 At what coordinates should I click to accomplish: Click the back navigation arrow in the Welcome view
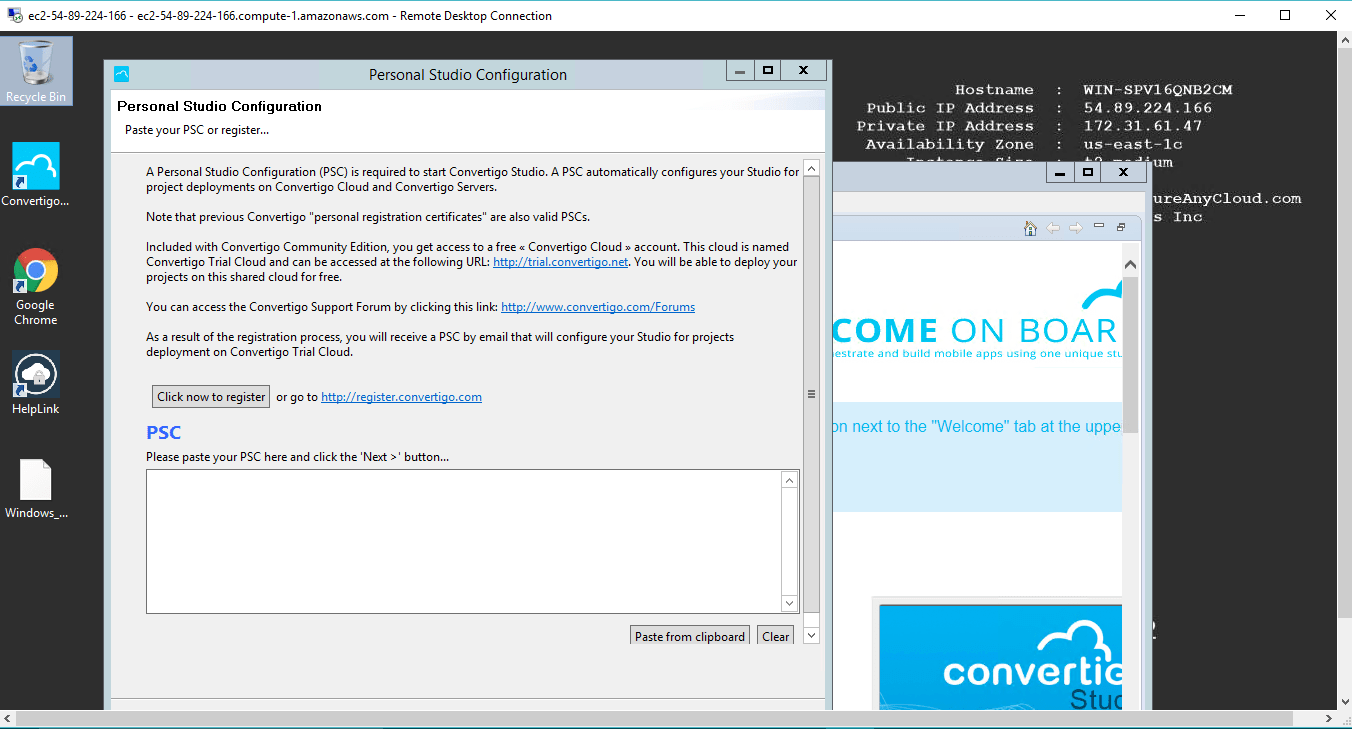click(1053, 227)
